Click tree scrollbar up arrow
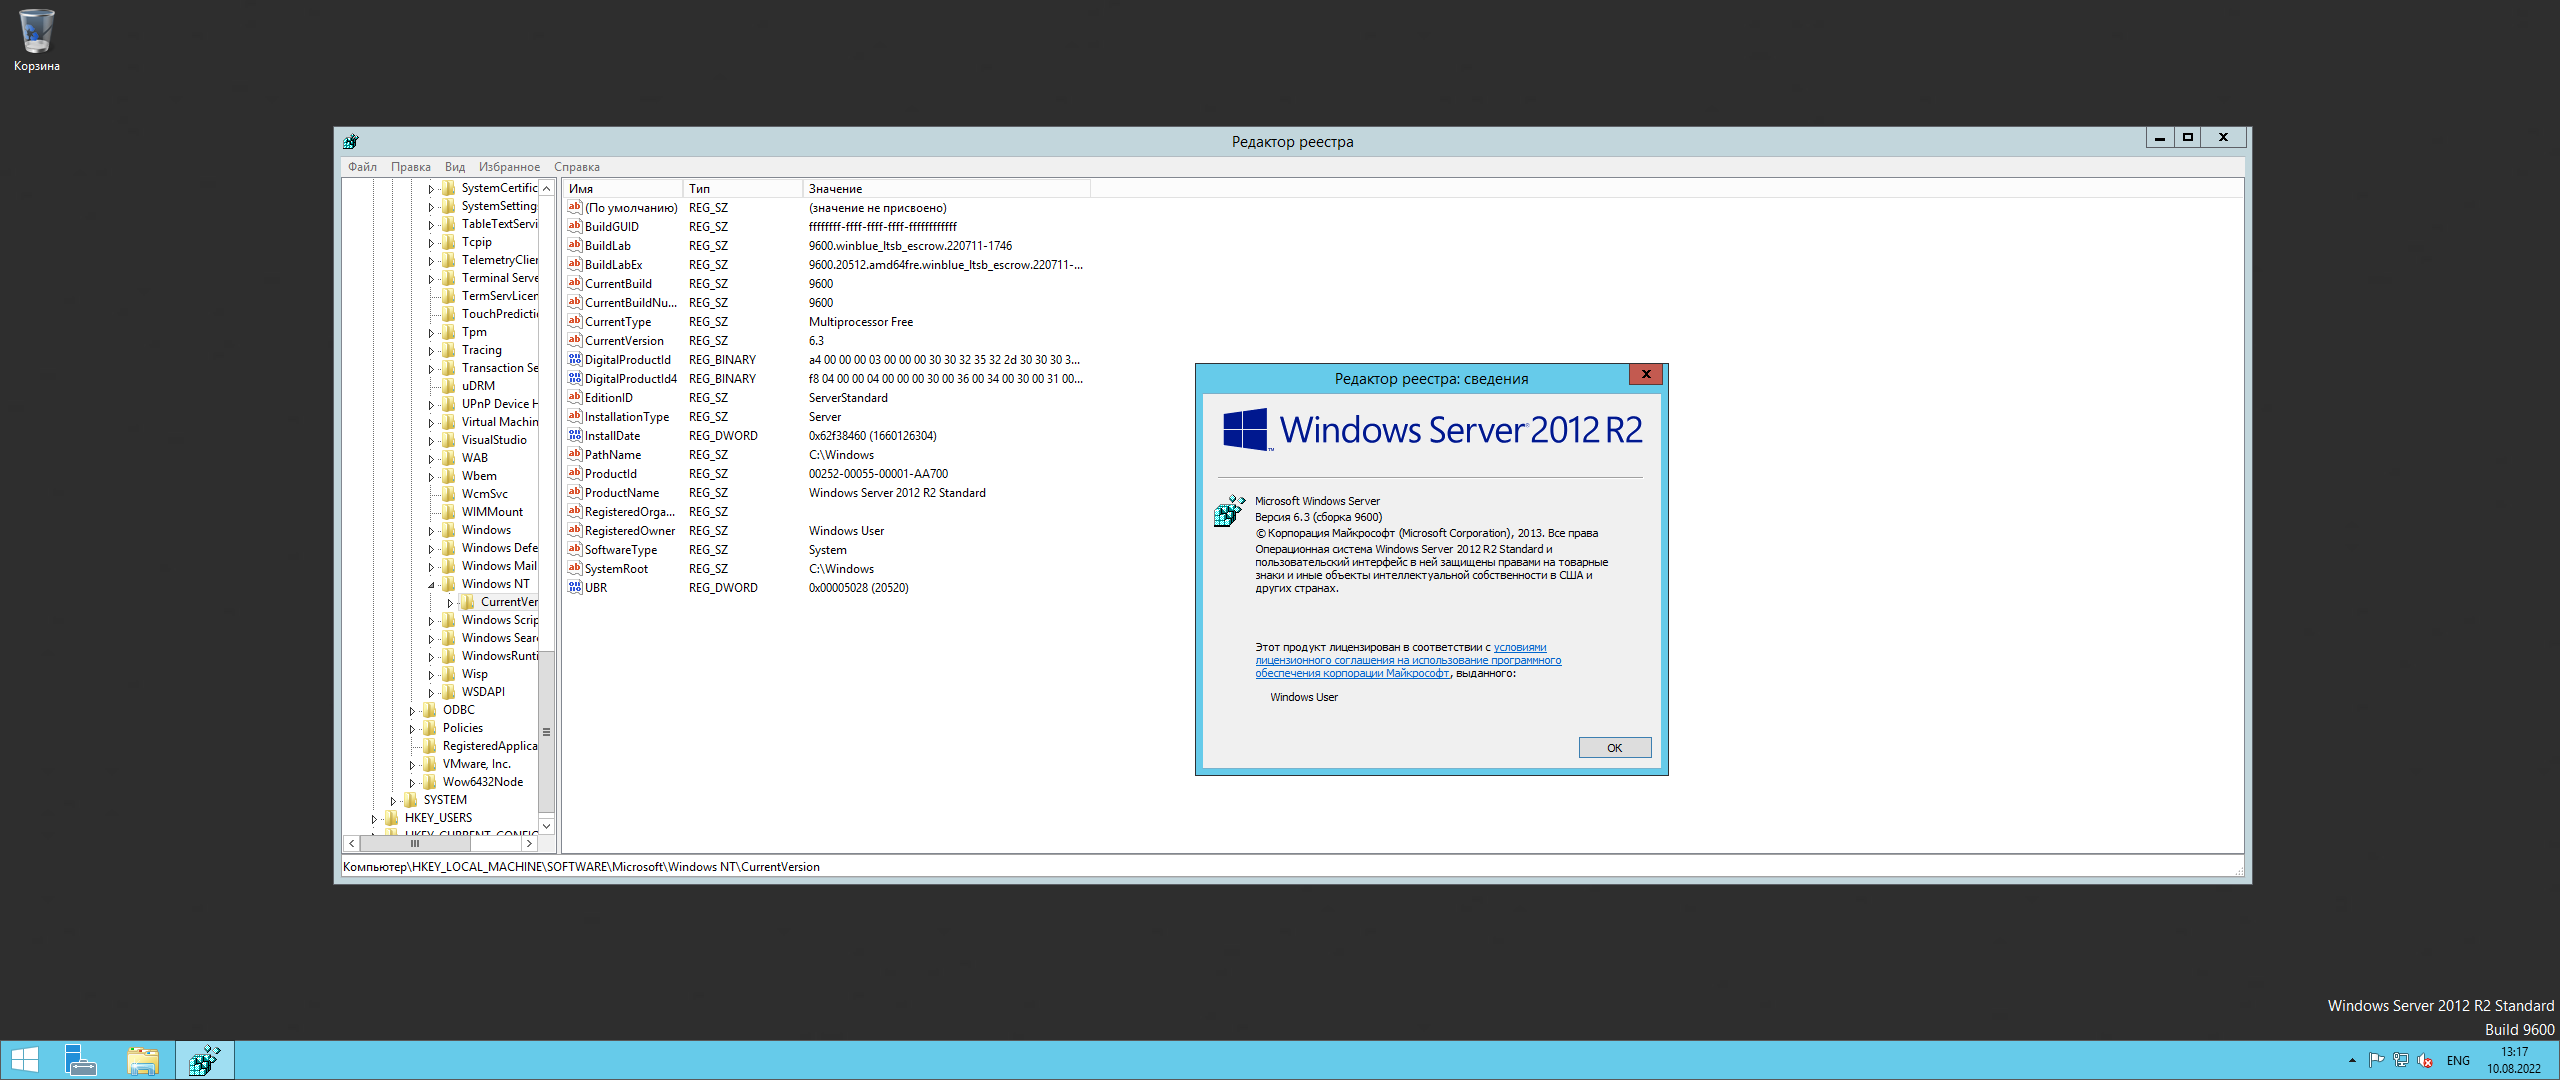The height and width of the screenshot is (1080, 2560). click(x=546, y=188)
